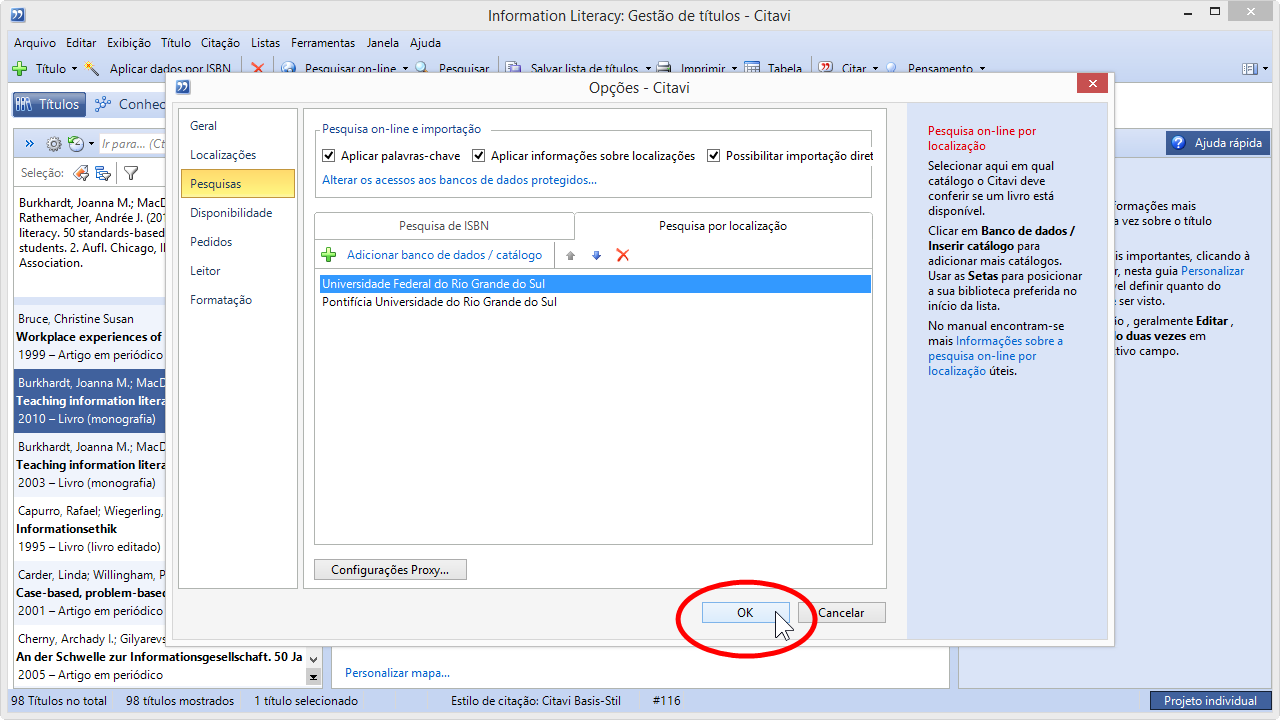Screen dimensions: 1280x720
Task: Click the Conhecimento network icon
Action: tap(103, 104)
